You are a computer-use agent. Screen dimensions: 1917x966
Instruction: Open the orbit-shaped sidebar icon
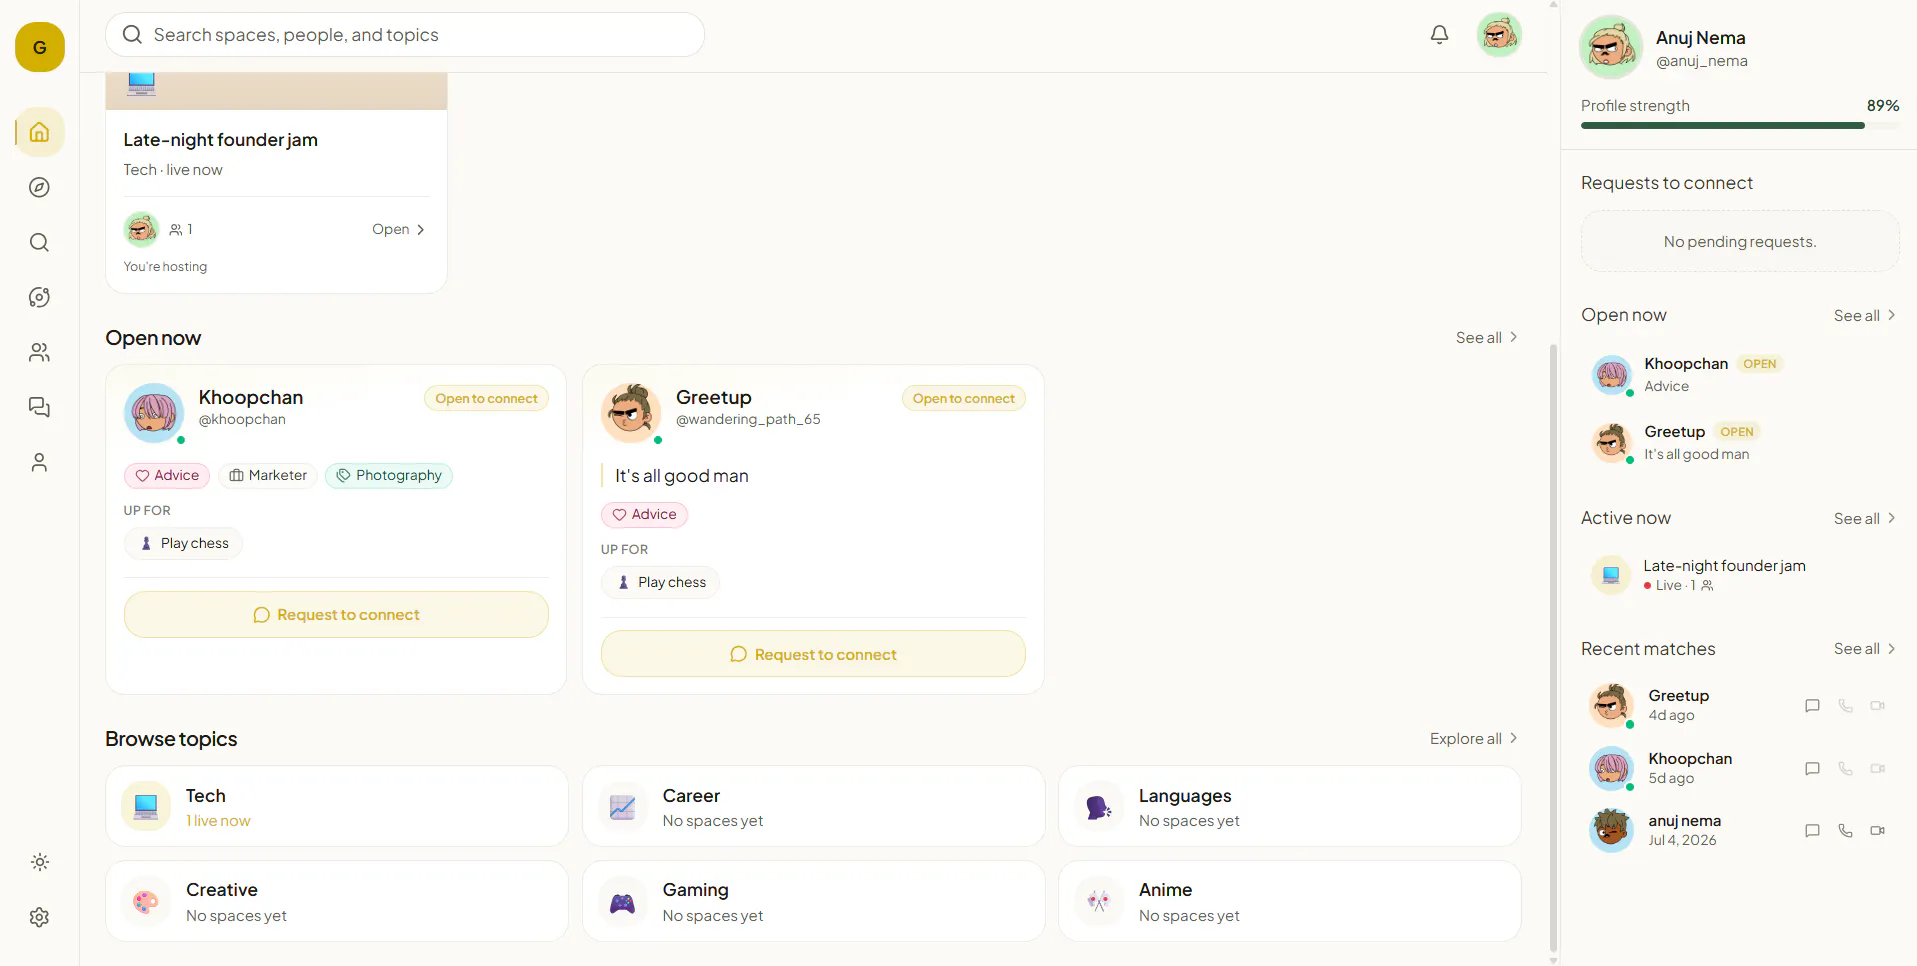pos(40,297)
